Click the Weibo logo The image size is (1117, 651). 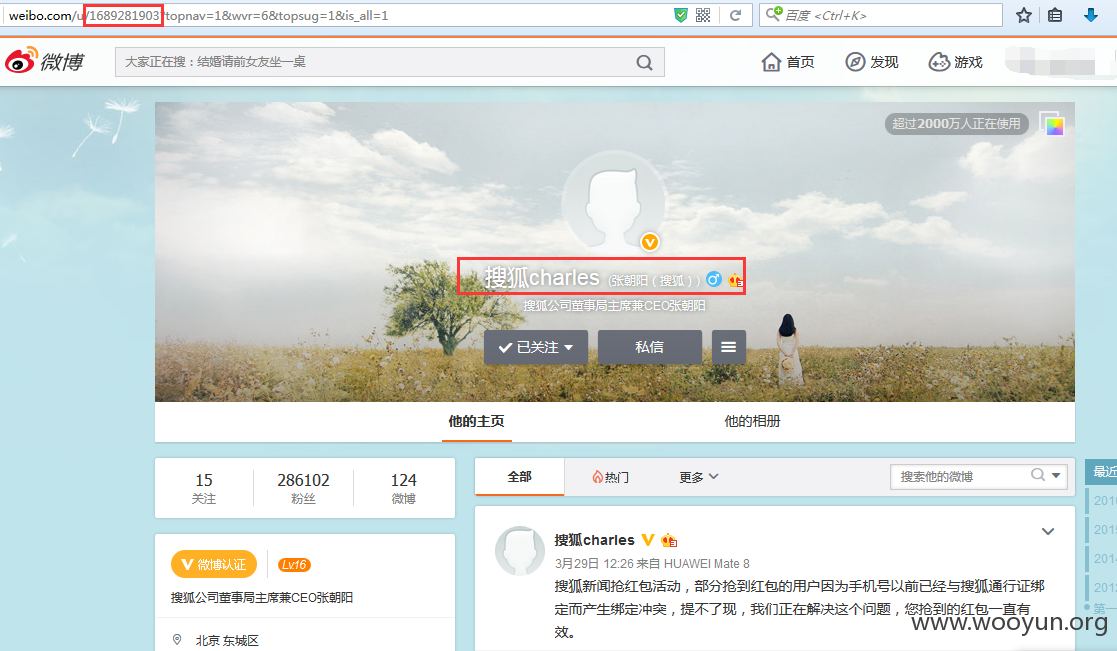(x=44, y=61)
